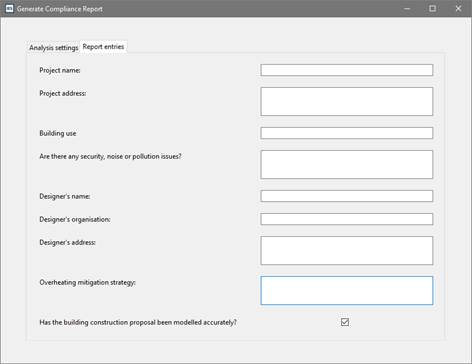Viewport: 472px width, 364px height.
Task: Maximize the Generate Compliance Report window
Action: pyautogui.click(x=432, y=9)
